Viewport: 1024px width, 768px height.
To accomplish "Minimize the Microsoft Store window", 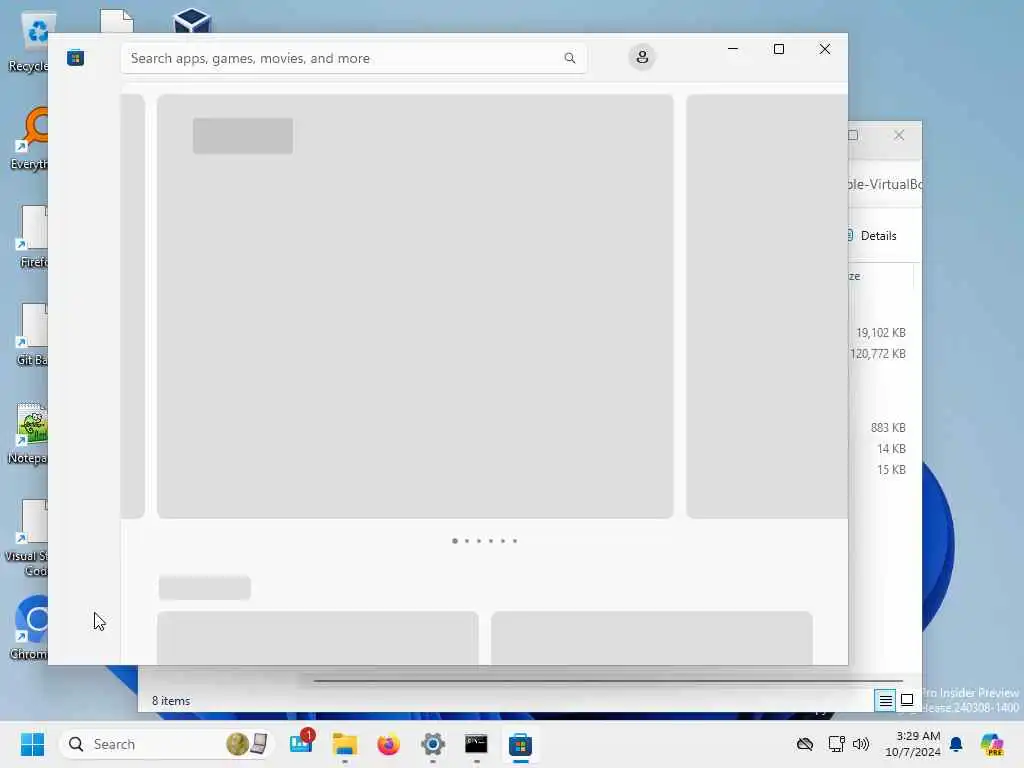I will tap(733, 49).
